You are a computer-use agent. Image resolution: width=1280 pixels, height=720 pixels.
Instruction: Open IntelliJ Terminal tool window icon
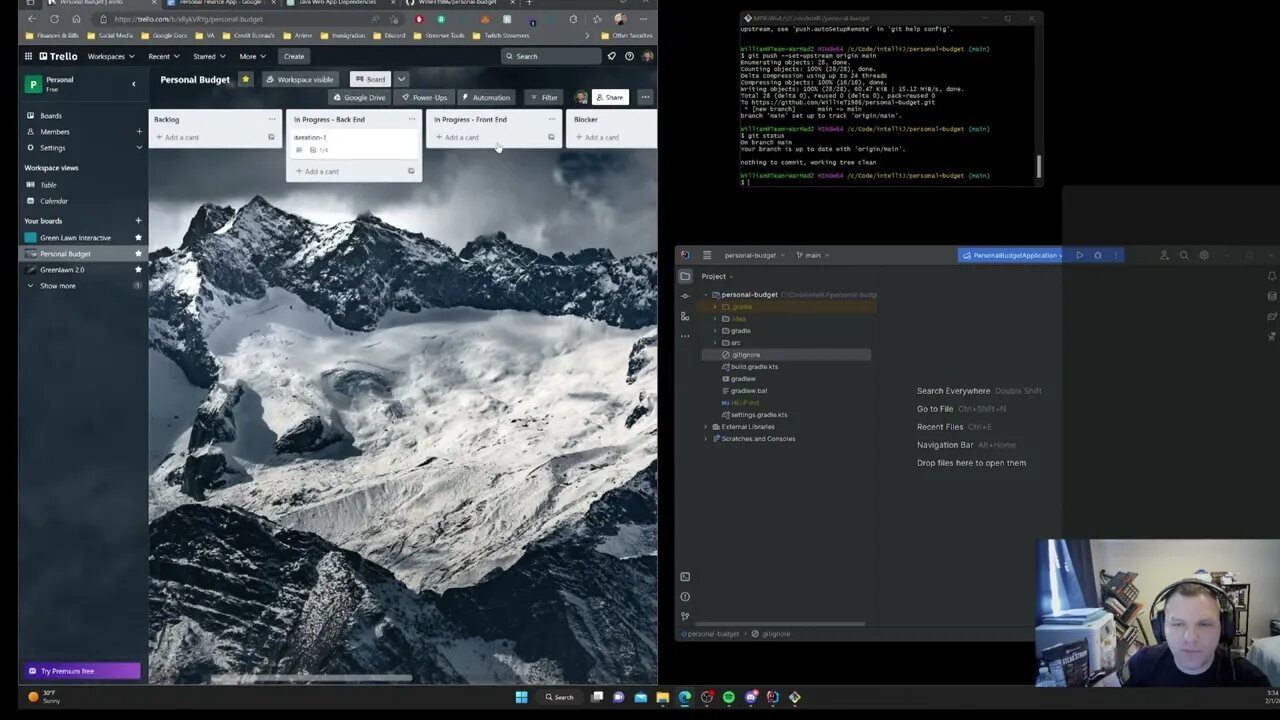(x=685, y=577)
